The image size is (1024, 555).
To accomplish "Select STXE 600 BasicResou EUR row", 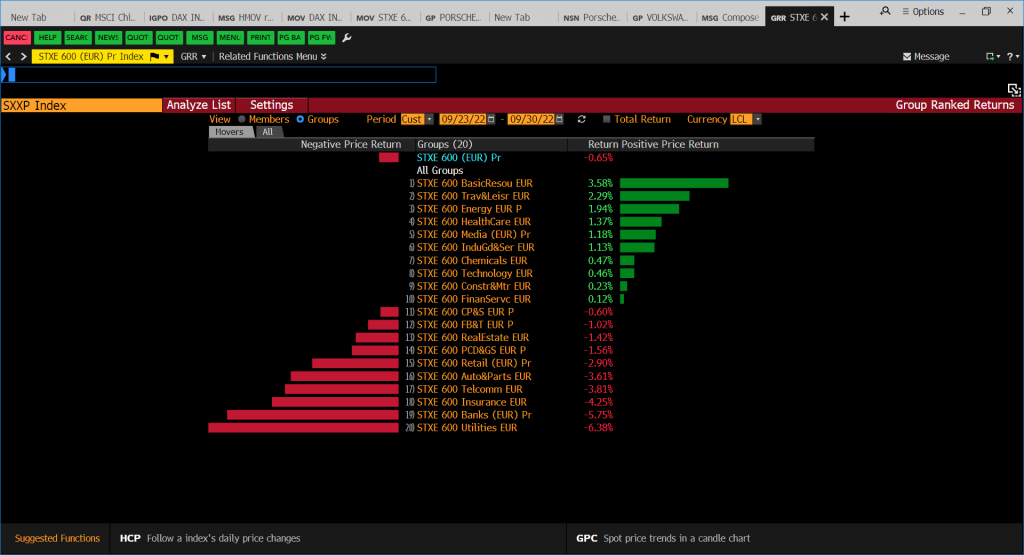I will [475, 183].
